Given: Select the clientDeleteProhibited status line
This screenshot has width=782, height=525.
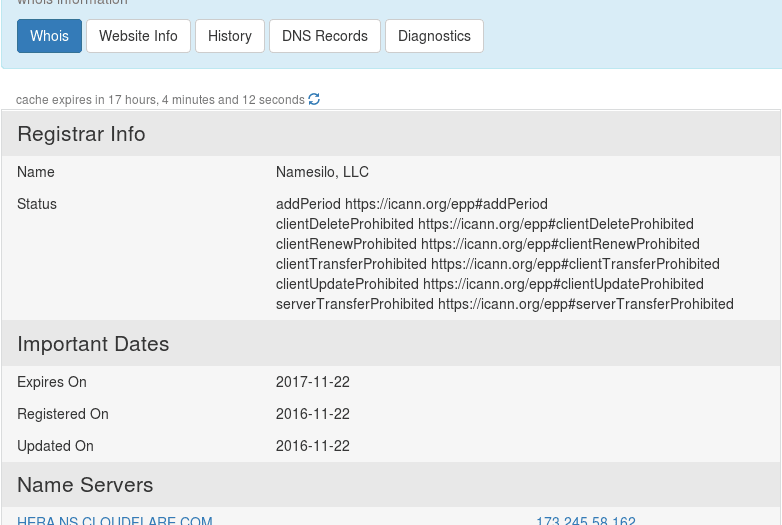Looking at the screenshot, I should coord(485,224).
